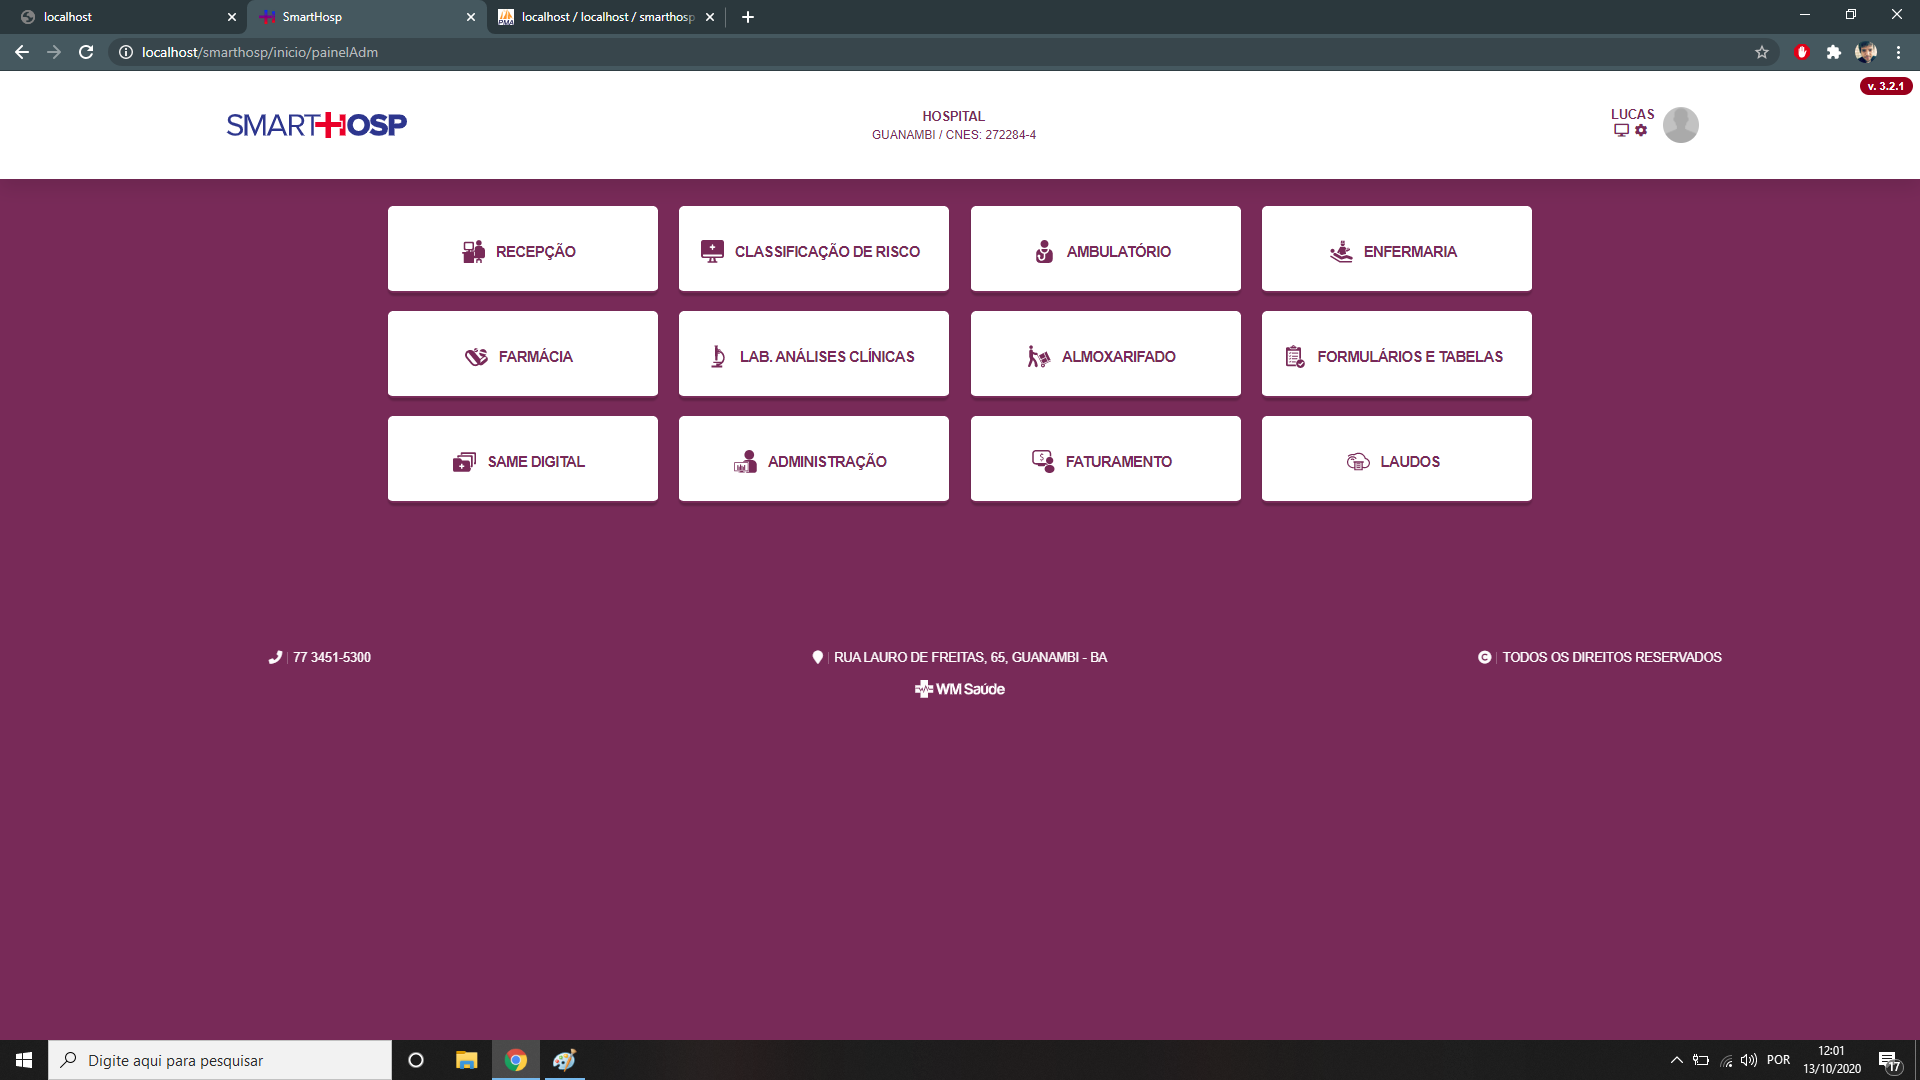Screen dimensions: 1920x1080
Task: Open the Laudos cloud icon
Action: 1358,461
